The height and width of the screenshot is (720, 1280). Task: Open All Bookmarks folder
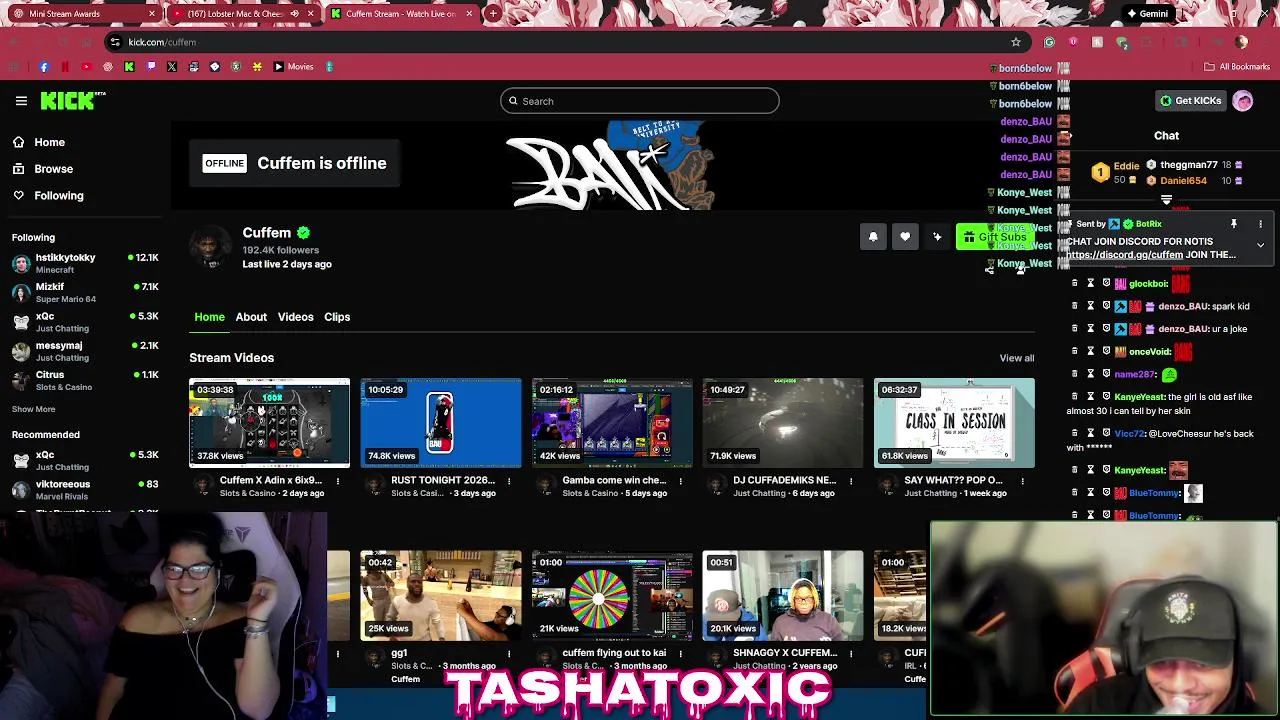pos(1237,67)
